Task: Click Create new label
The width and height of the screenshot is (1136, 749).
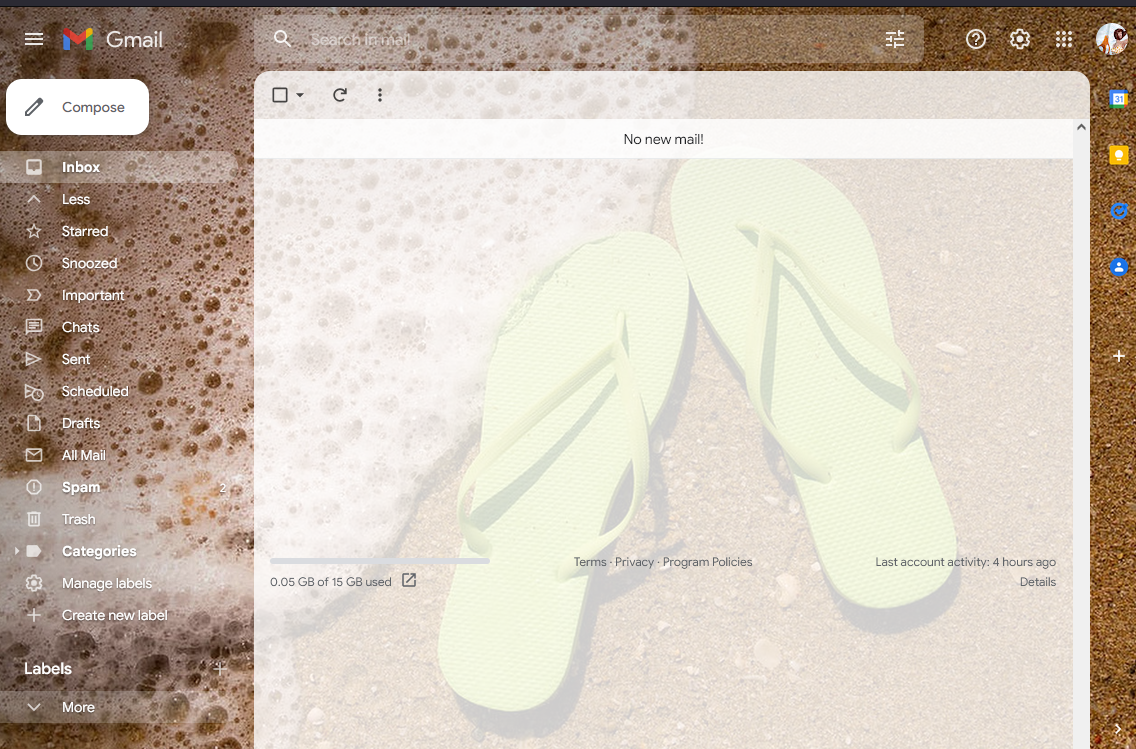Action: tap(114, 615)
